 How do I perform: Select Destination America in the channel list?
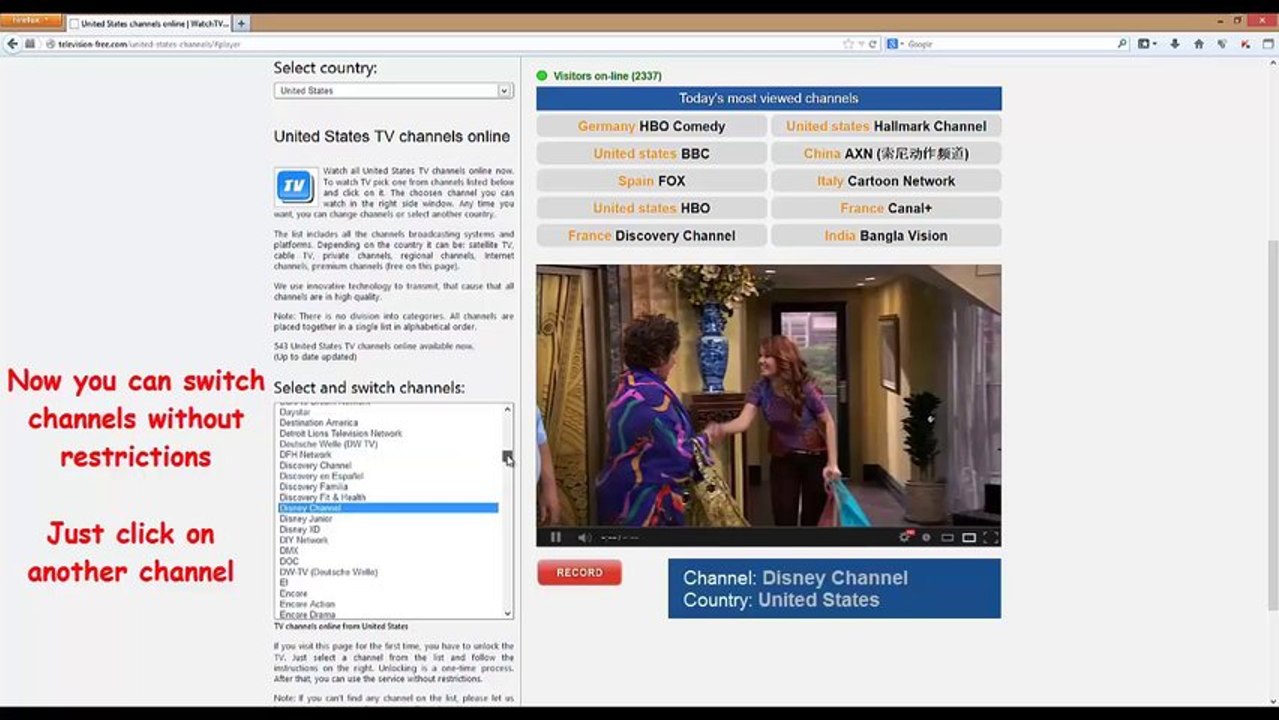(388, 423)
